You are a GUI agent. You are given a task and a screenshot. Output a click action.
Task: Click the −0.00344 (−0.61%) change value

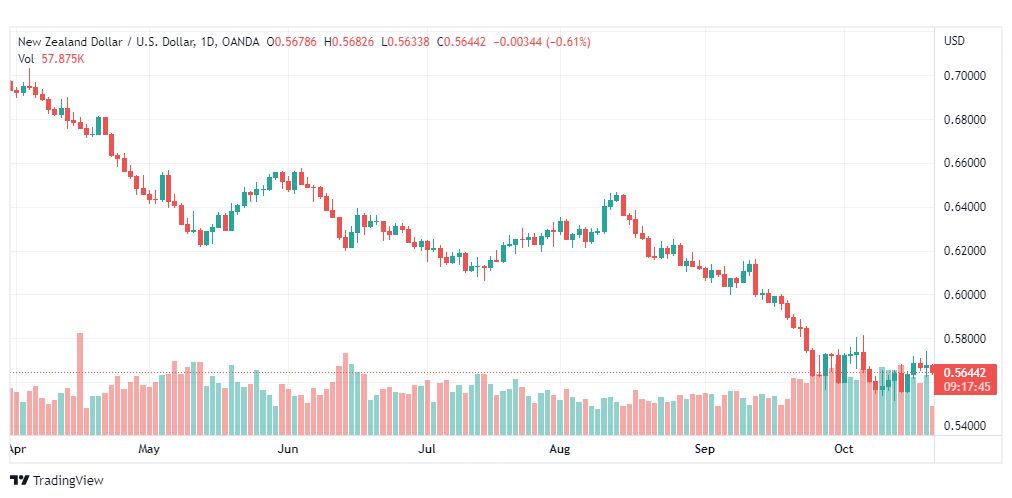pyautogui.click(x=541, y=42)
